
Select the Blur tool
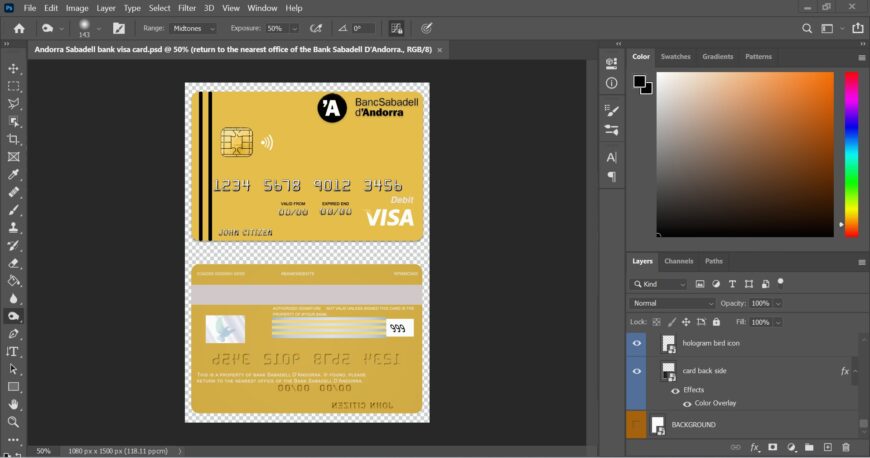tap(13, 299)
